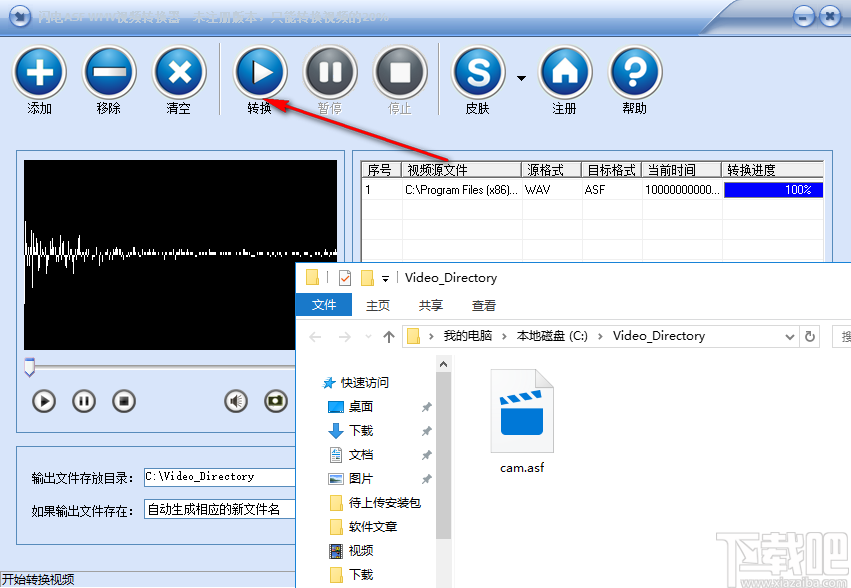Click the Pause (暂停) toolbar icon

(330, 72)
